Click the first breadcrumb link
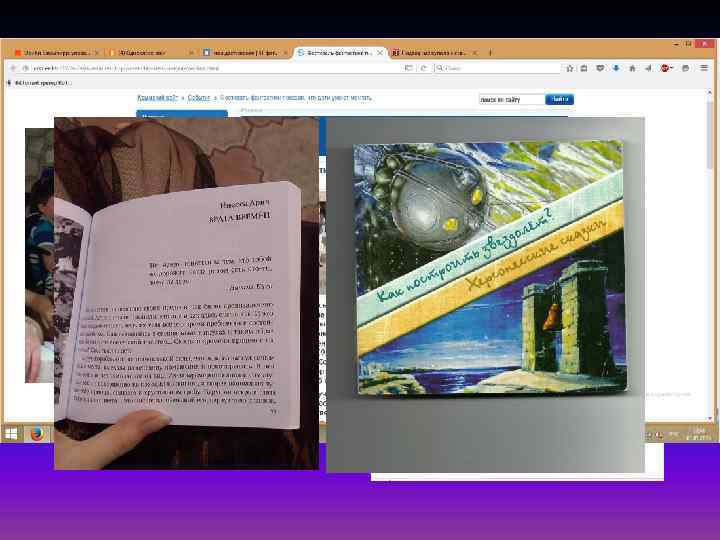This screenshot has width=720, height=540. [x=157, y=98]
